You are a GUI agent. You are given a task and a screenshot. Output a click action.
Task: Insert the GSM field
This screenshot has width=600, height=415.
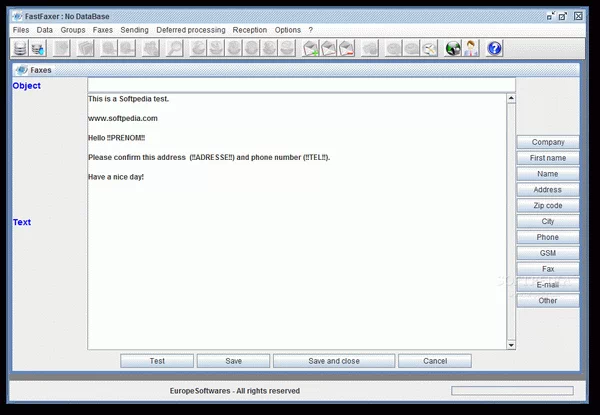click(548, 253)
